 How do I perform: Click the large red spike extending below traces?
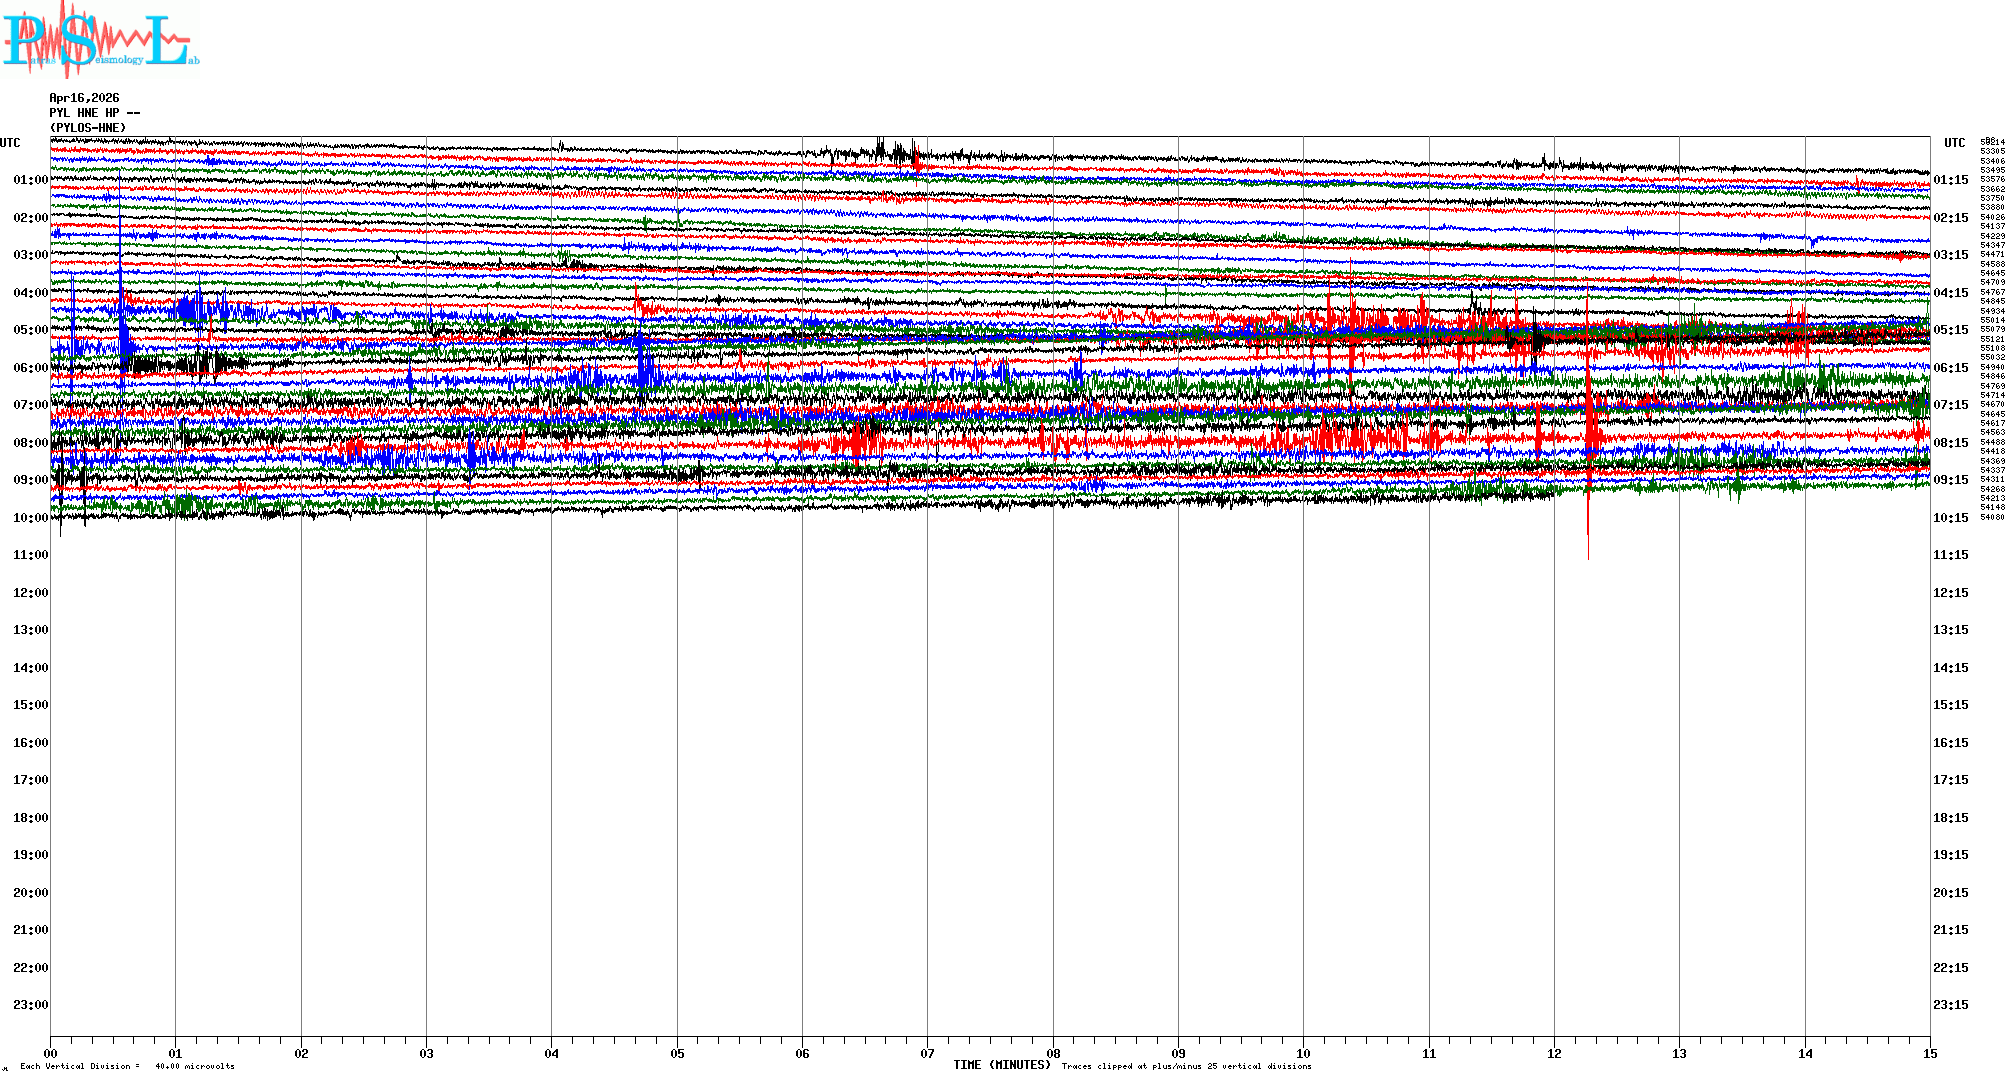[1588, 530]
